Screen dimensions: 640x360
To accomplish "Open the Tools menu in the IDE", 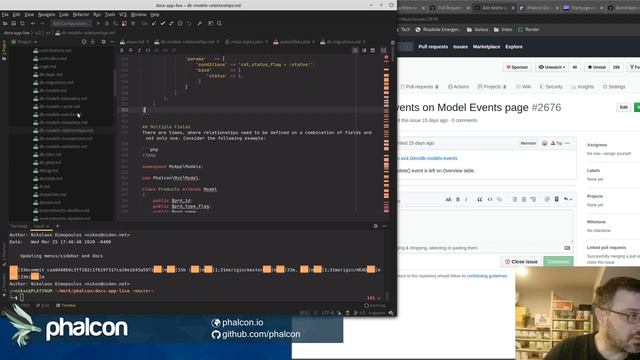I will (110, 15).
